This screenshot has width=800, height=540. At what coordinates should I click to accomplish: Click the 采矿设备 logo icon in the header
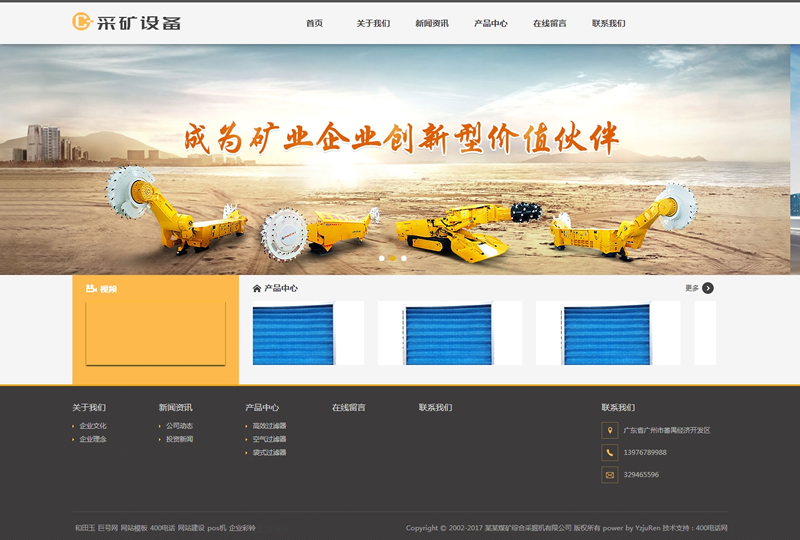click(81, 22)
